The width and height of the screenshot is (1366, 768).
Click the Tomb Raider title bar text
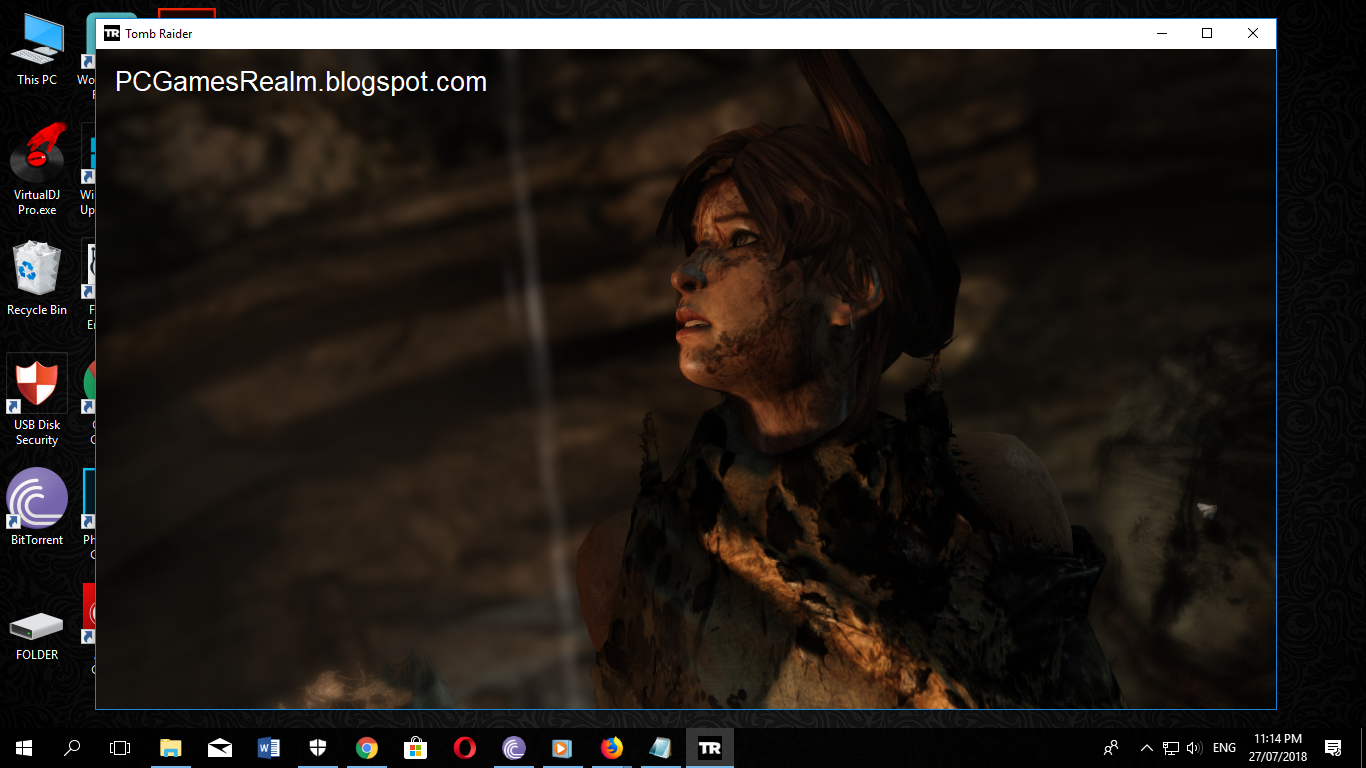coord(159,34)
